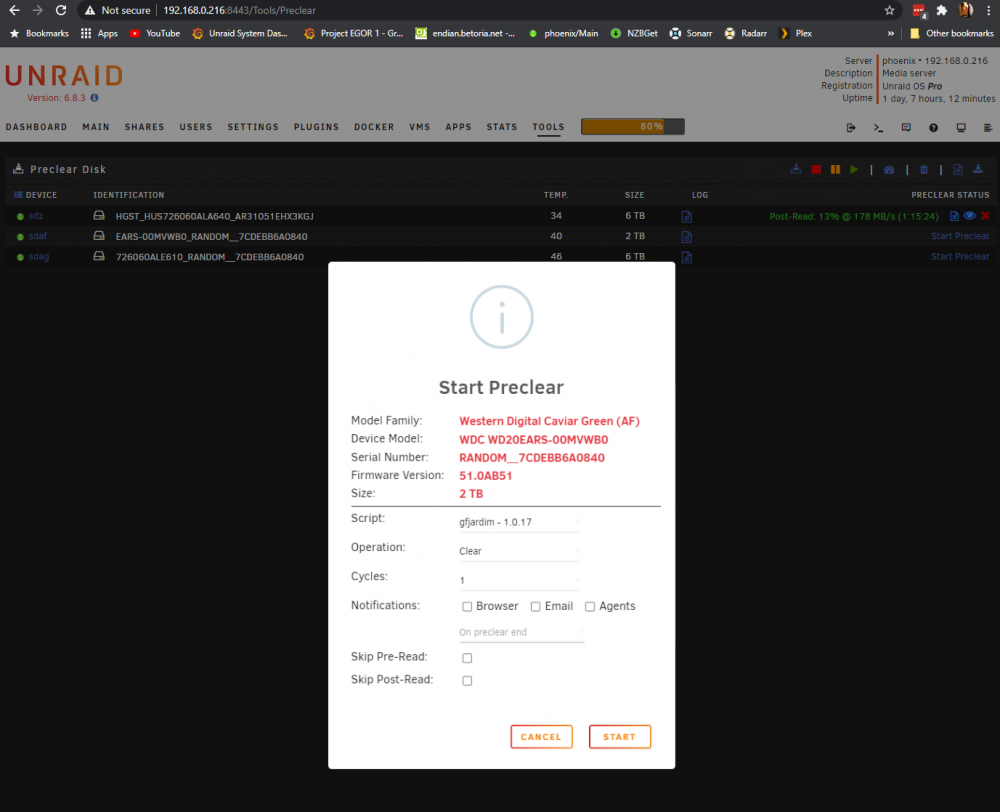Click the benchmark gauge icon in Preclear toolbar
The width and height of the screenshot is (1000, 812).
[889, 170]
